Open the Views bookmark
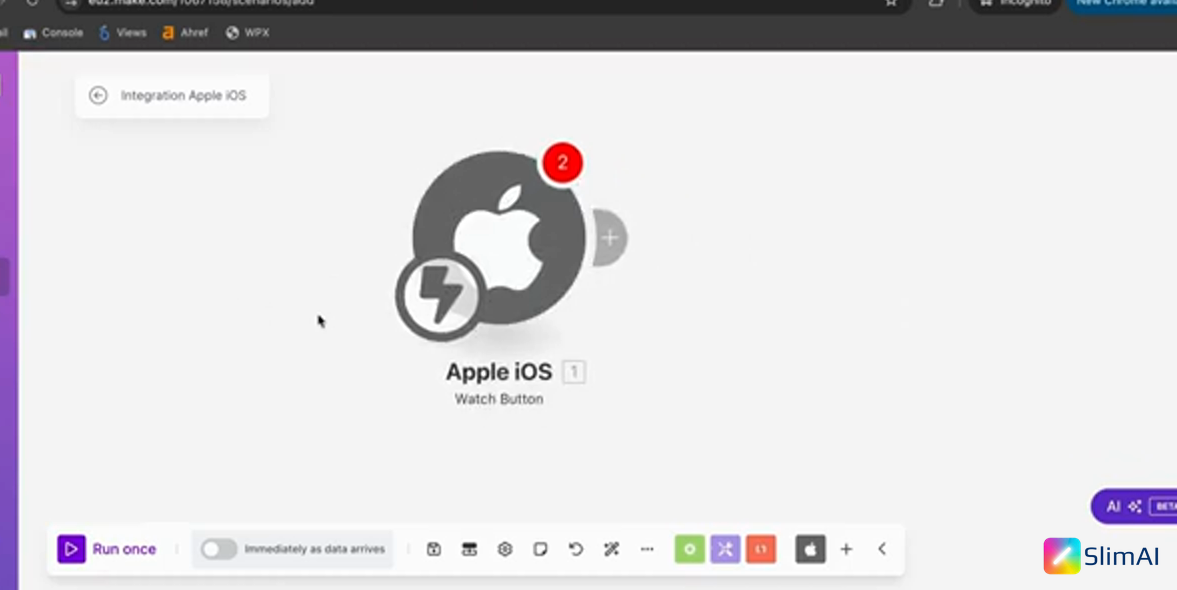1177x590 pixels. point(122,32)
